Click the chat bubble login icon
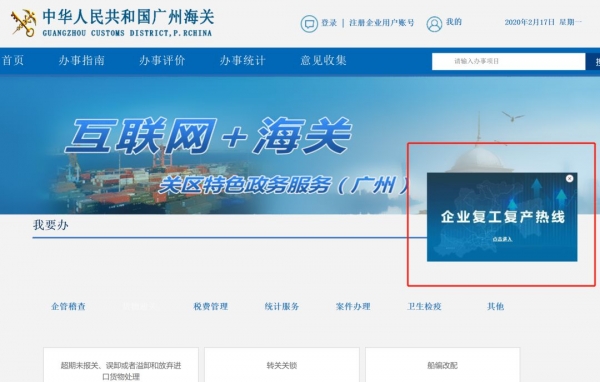The image size is (600, 382). (x=309, y=24)
